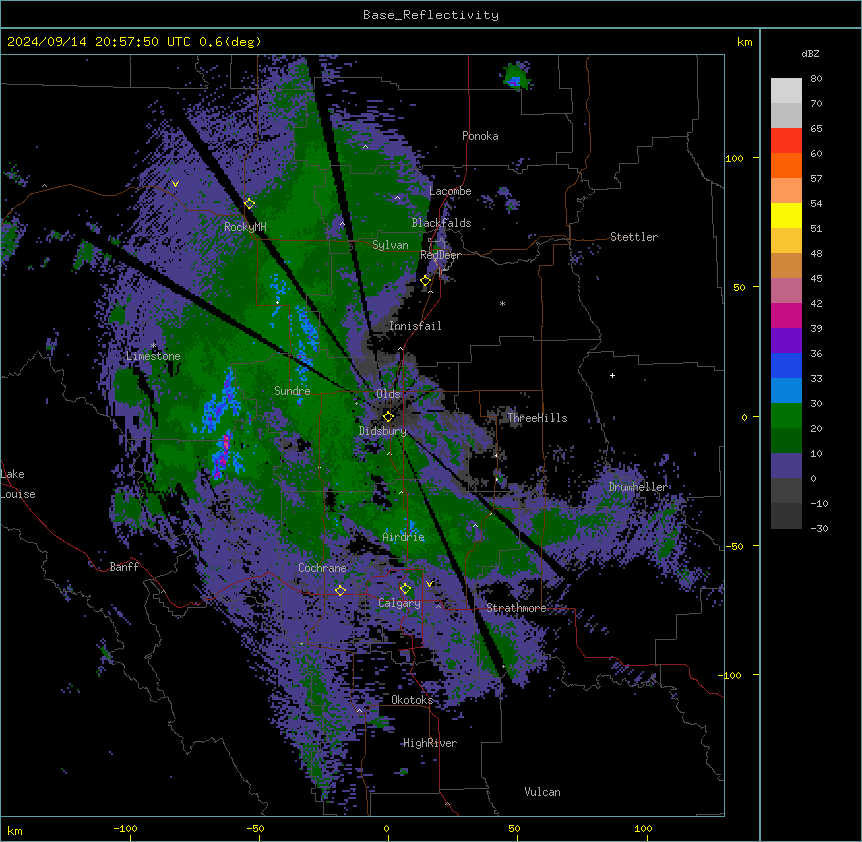Screen dimensions: 862x842
Task: Pick the light gray 70 dBZ legend color
Action: (786, 91)
